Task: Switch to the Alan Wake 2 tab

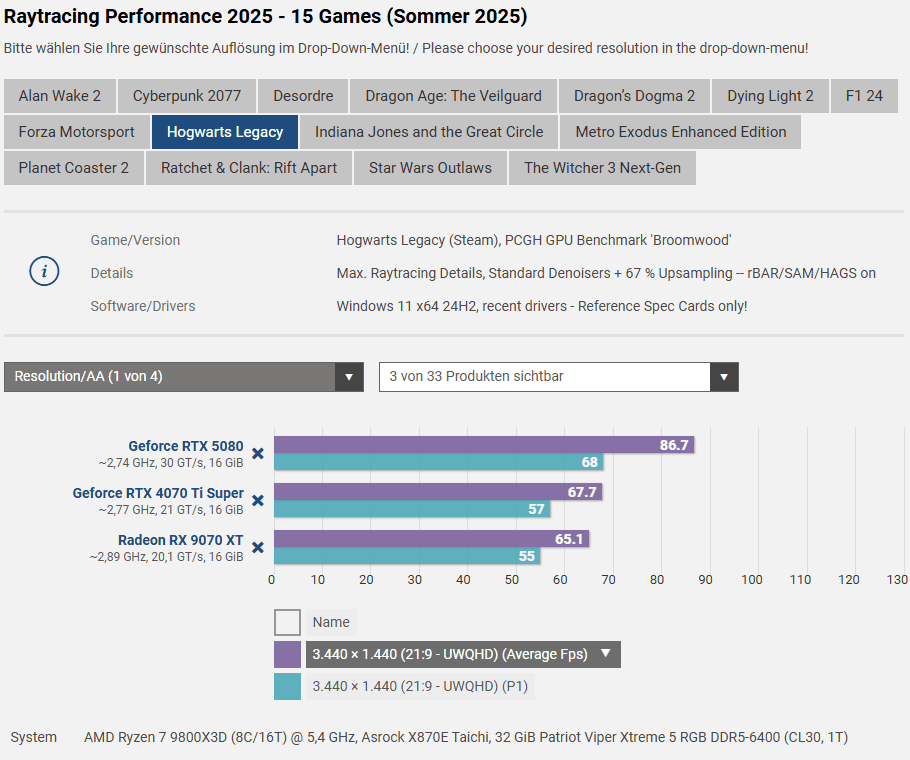Action: [x=60, y=96]
